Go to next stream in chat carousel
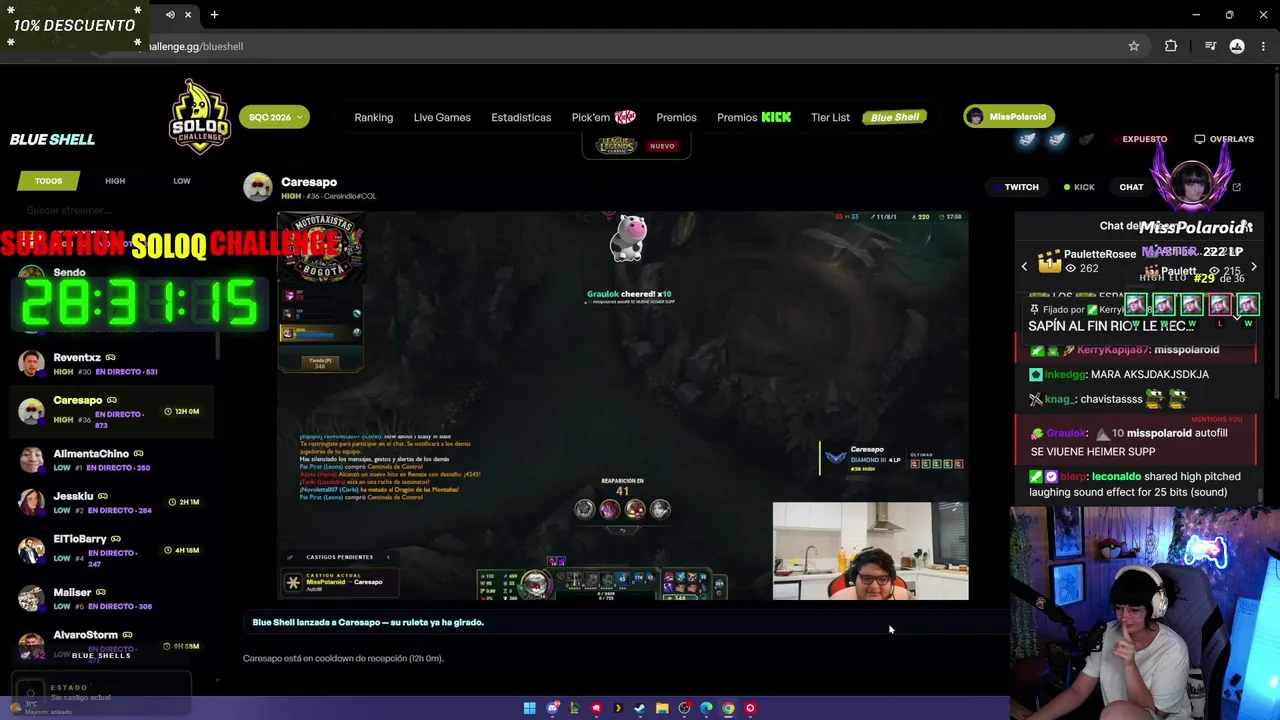 point(1254,267)
